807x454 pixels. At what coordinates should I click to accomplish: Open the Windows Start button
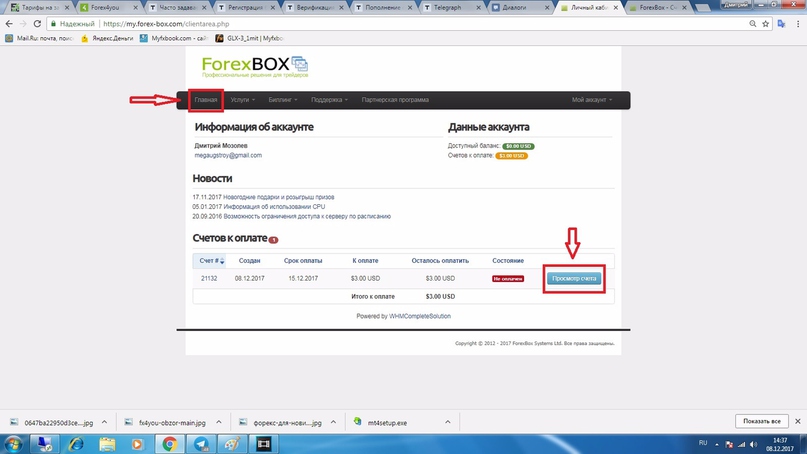pyautogui.click(x=12, y=444)
